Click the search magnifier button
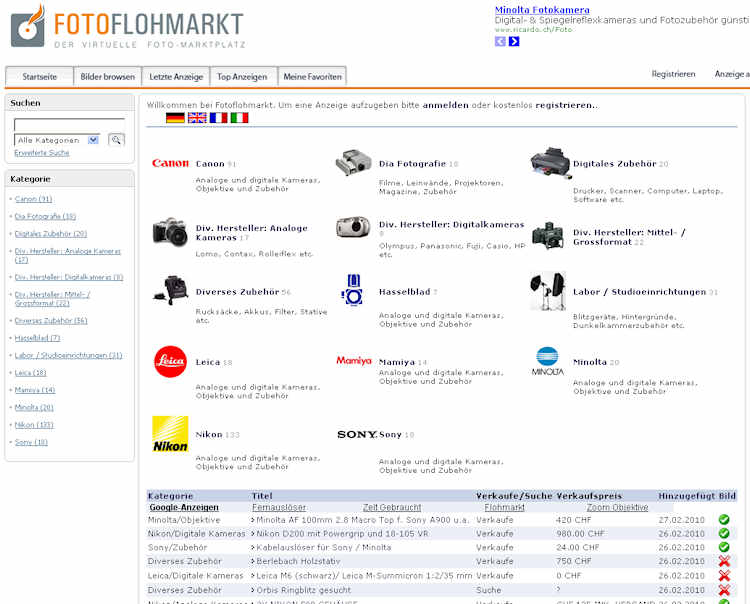The width and height of the screenshot is (750, 604). click(x=116, y=140)
